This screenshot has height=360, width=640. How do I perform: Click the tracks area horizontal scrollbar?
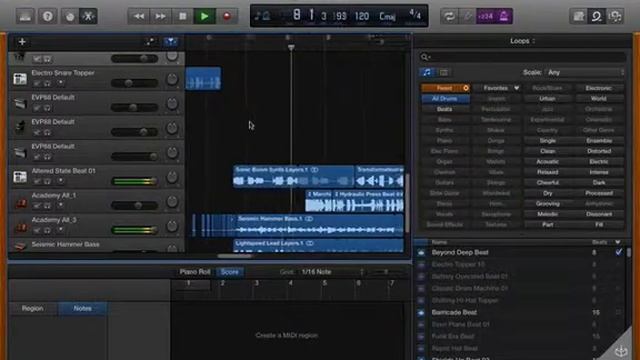[x=235, y=256]
